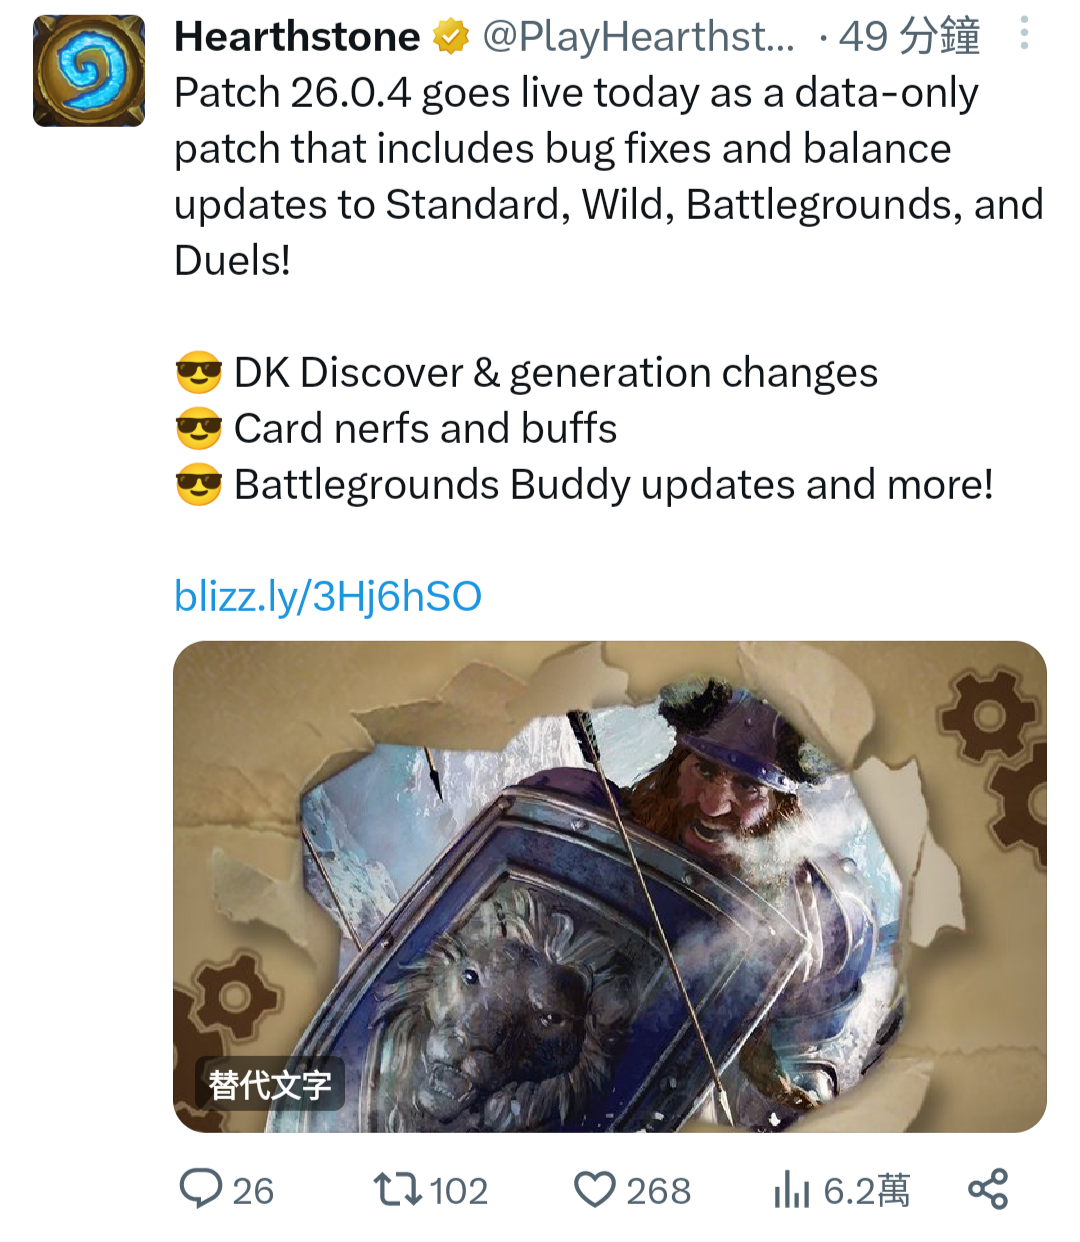The height and width of the screenshot is (1242, 1080).
Task: Follow the blizz.ly/3Hj6hSO link
Action: (328, 596)
